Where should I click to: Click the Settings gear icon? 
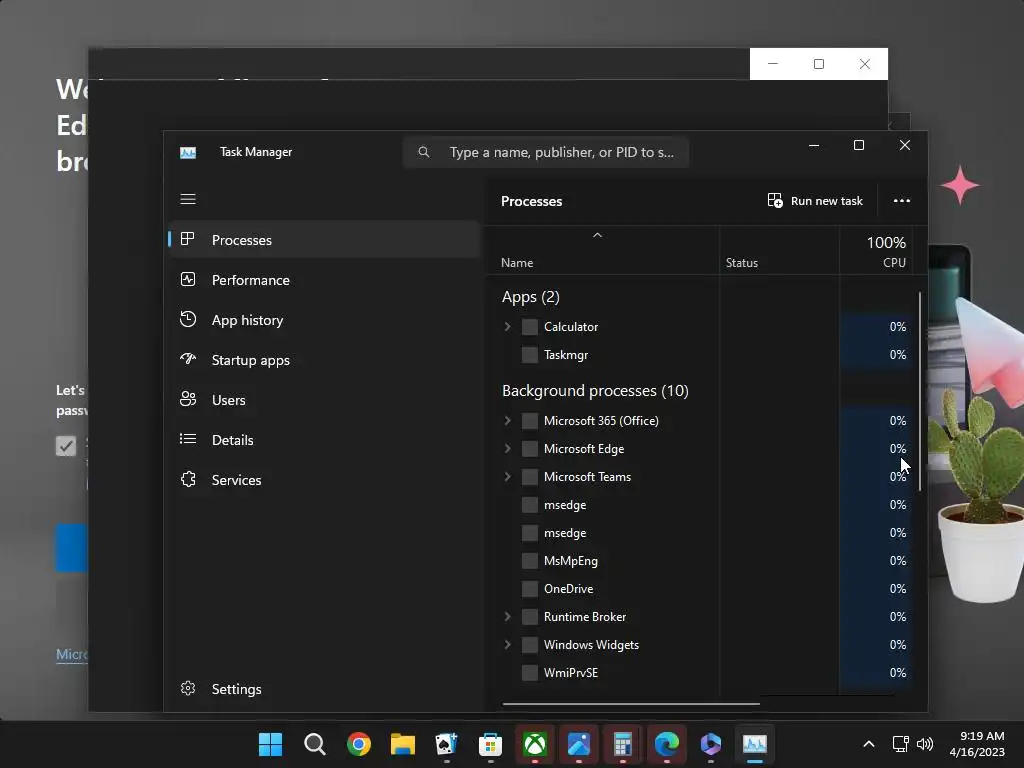tap(187, 688)
